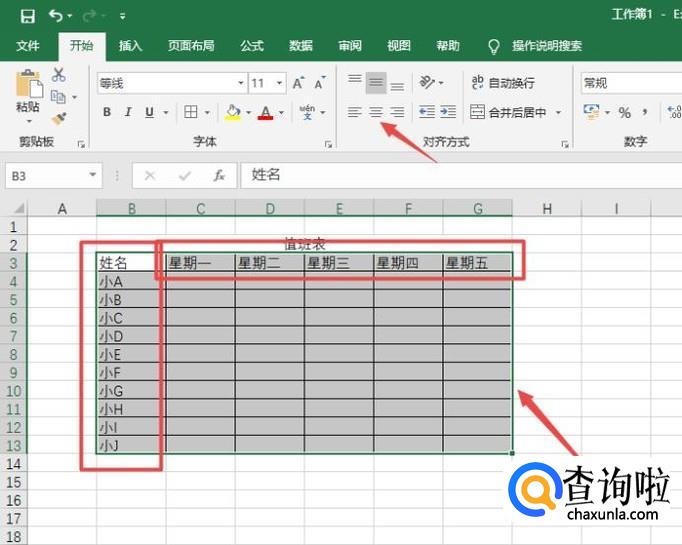Apply red Font Color button
This screenshot has height=545, width=682.
266,113
